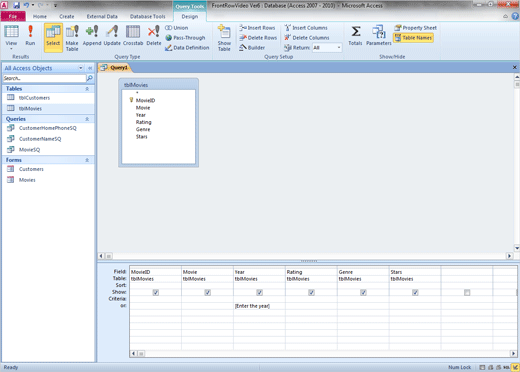This screenshot has height=372, width=520.
Task: Open MovieSQ query
Action: [48, 150]
